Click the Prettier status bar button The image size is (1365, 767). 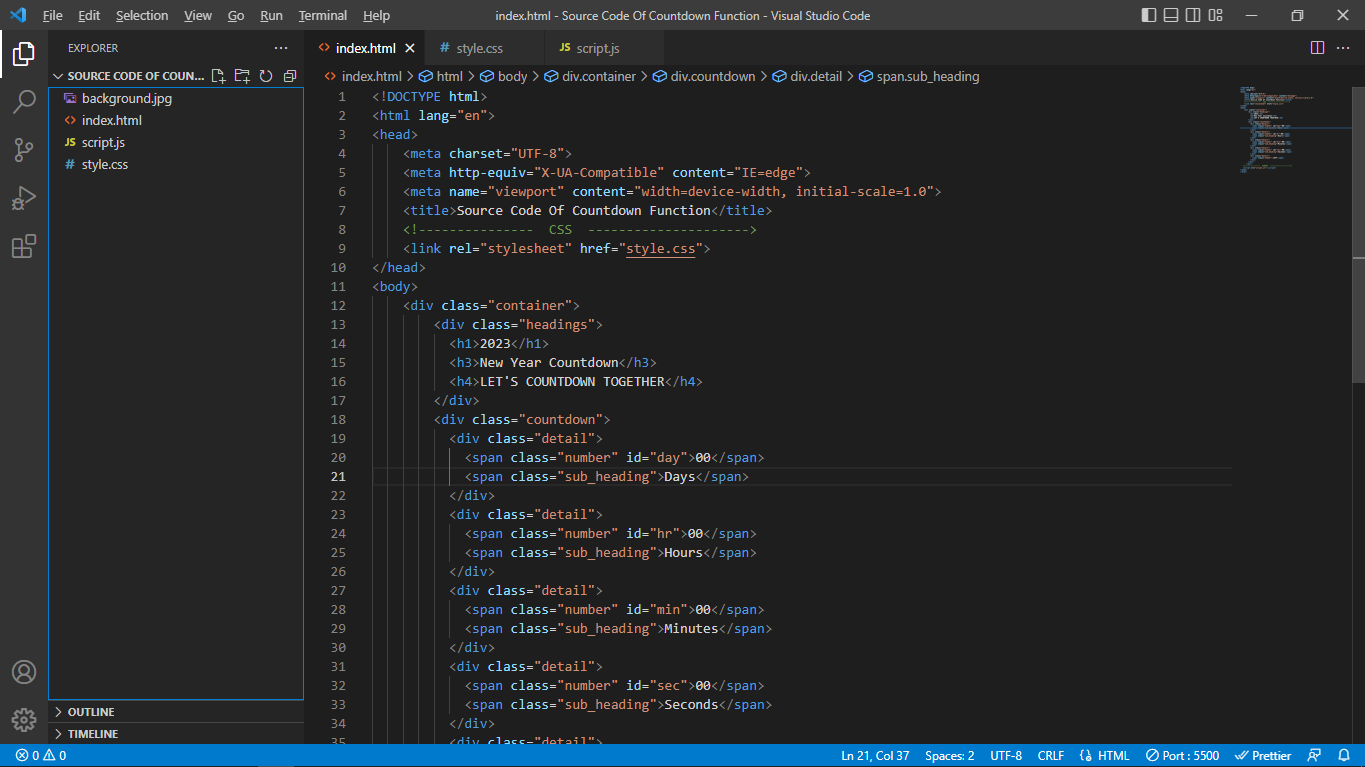click(1264, 756)
